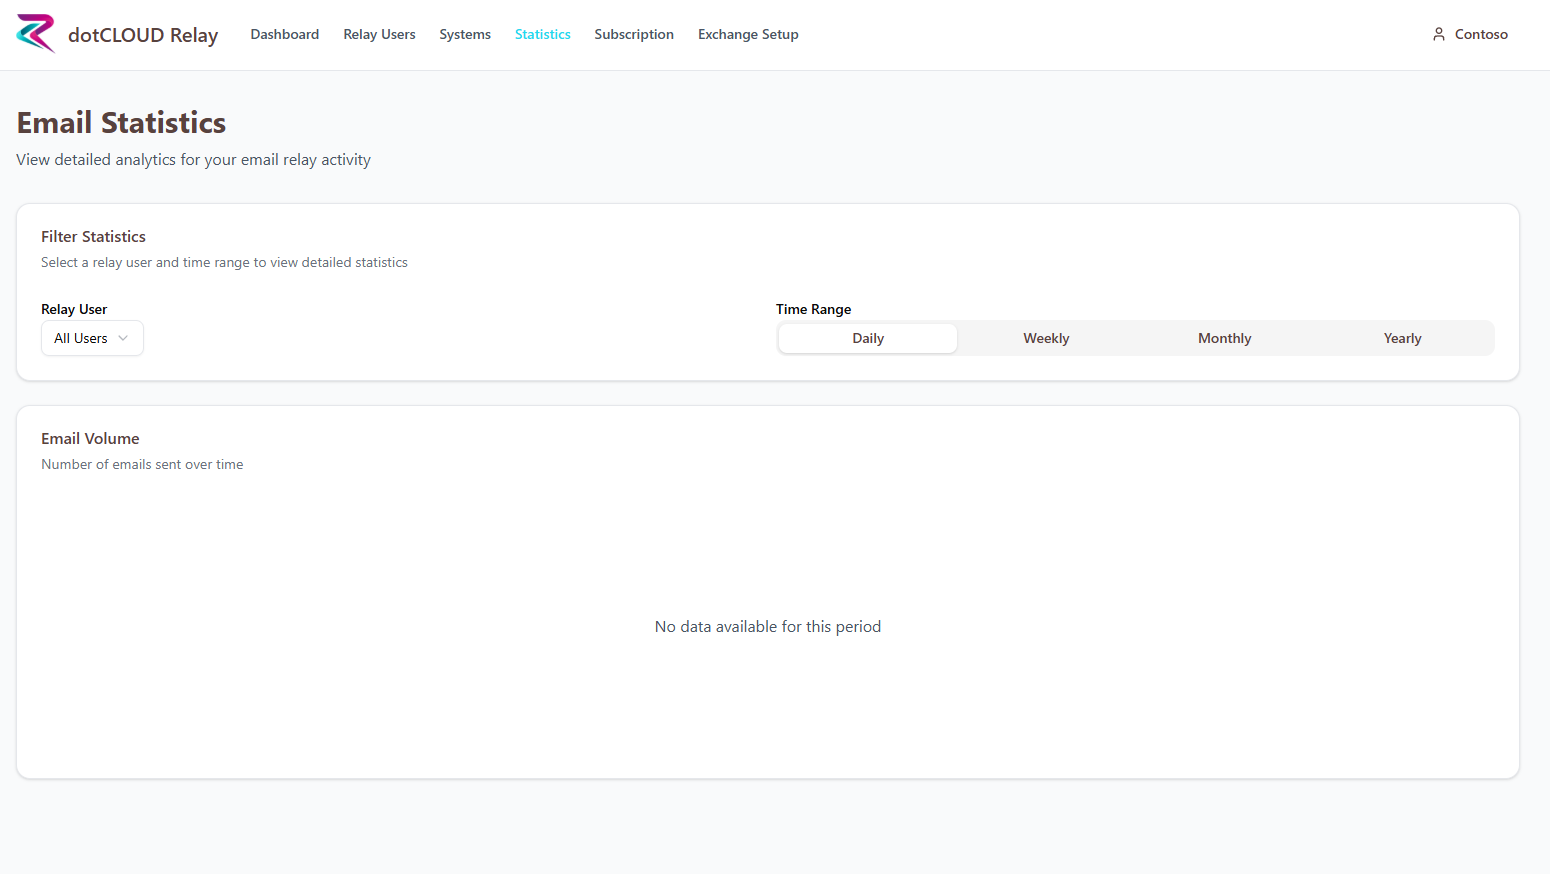Screen dimensions: 1550x874
Task: Set time range to Yearly
Action: (1402, 338)
